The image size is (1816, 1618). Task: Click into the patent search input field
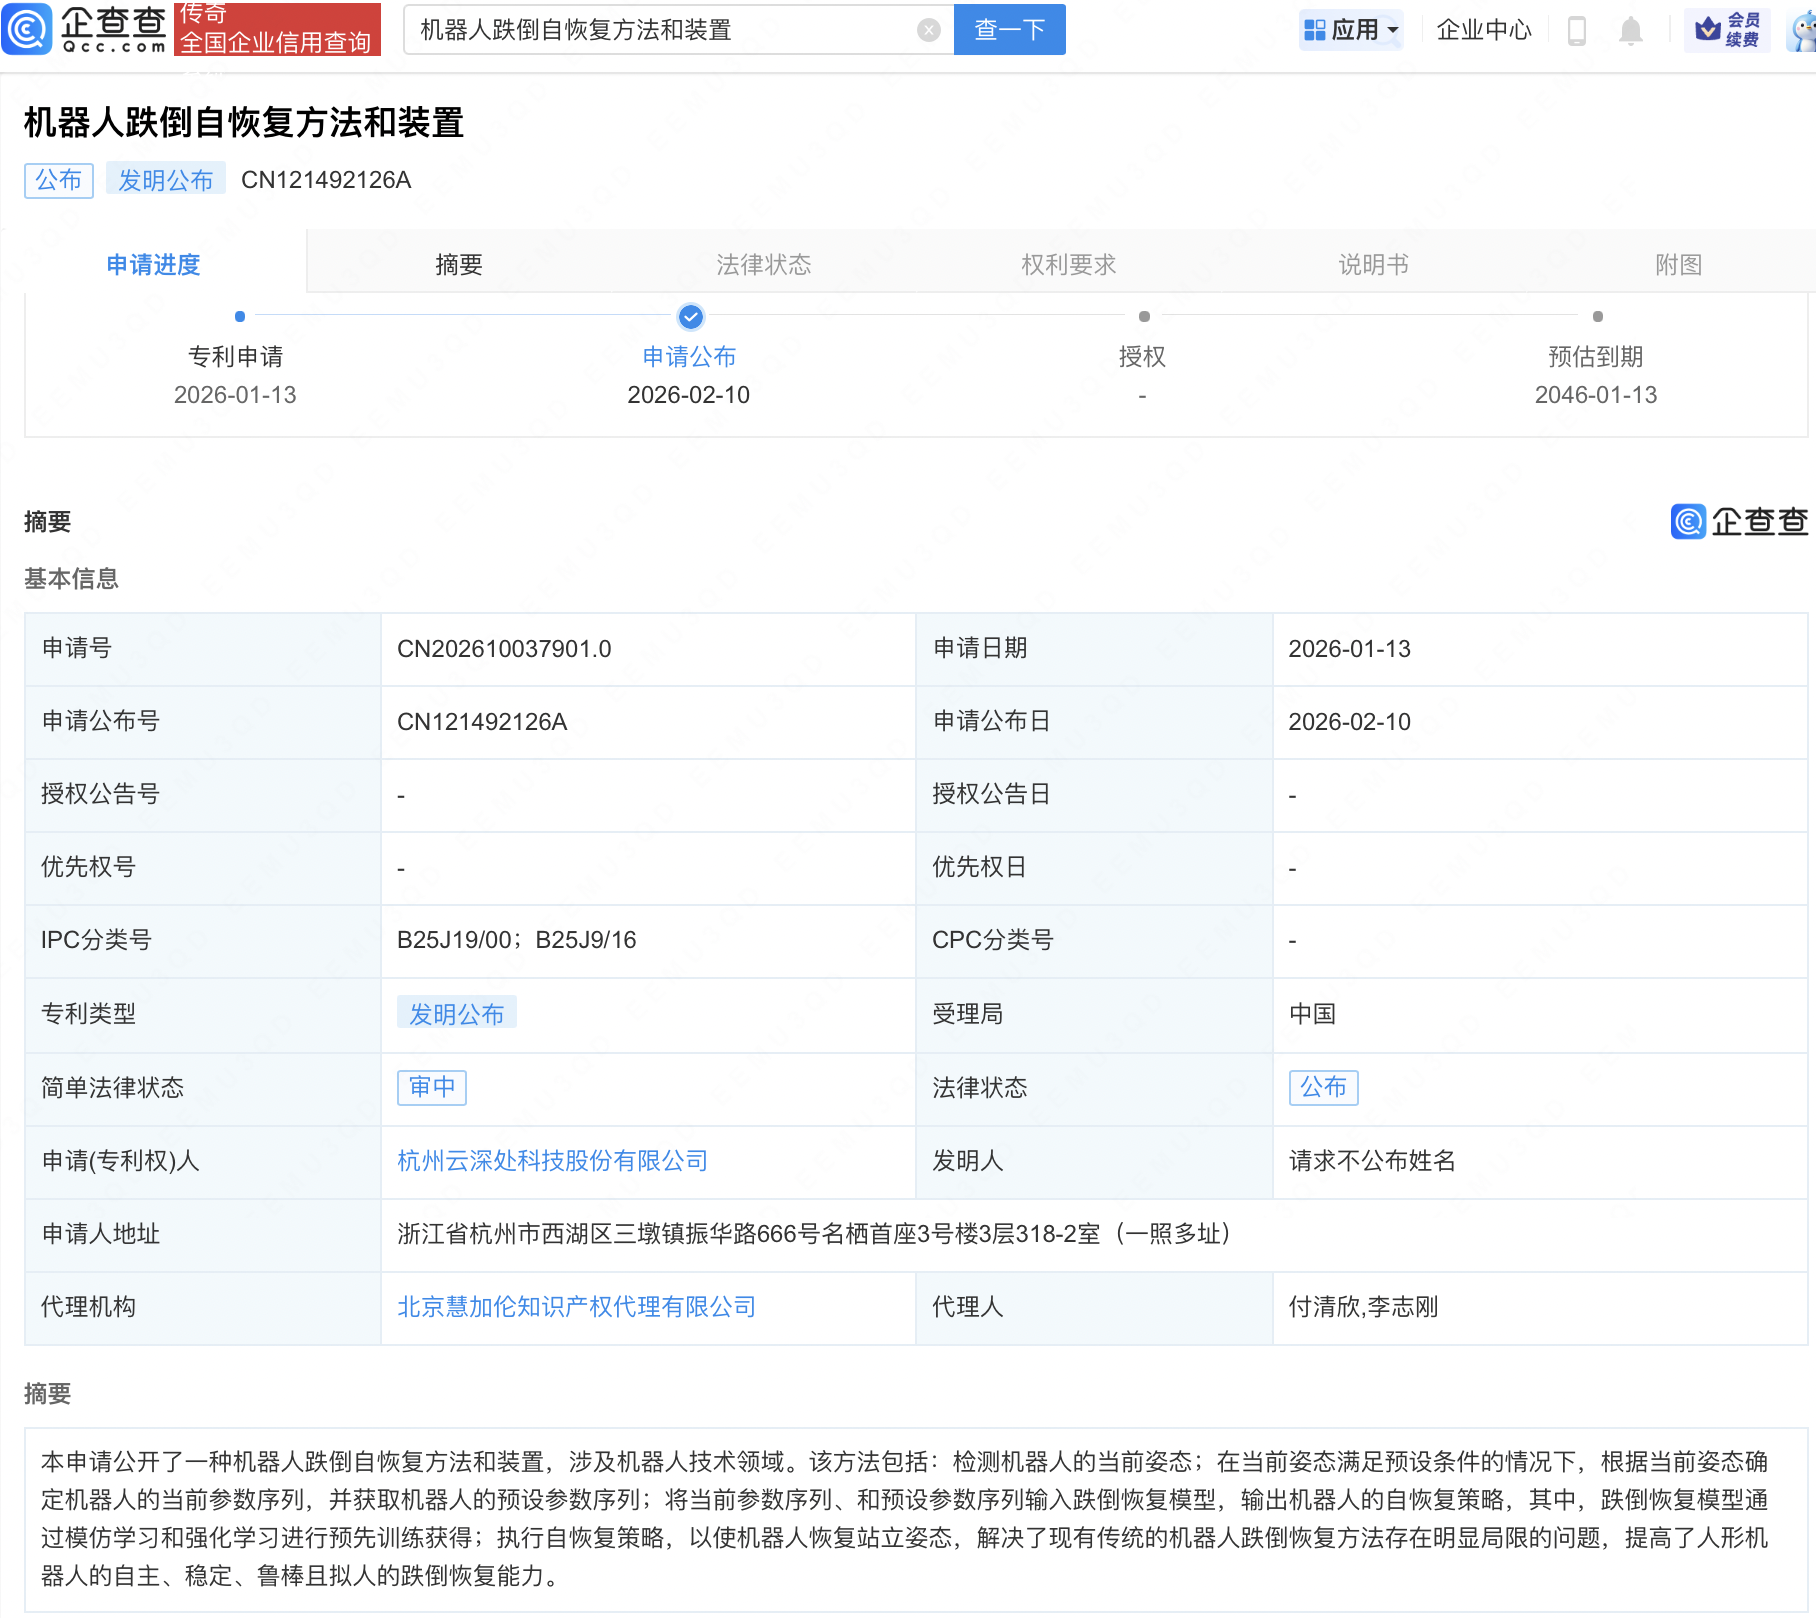point(660,30)
